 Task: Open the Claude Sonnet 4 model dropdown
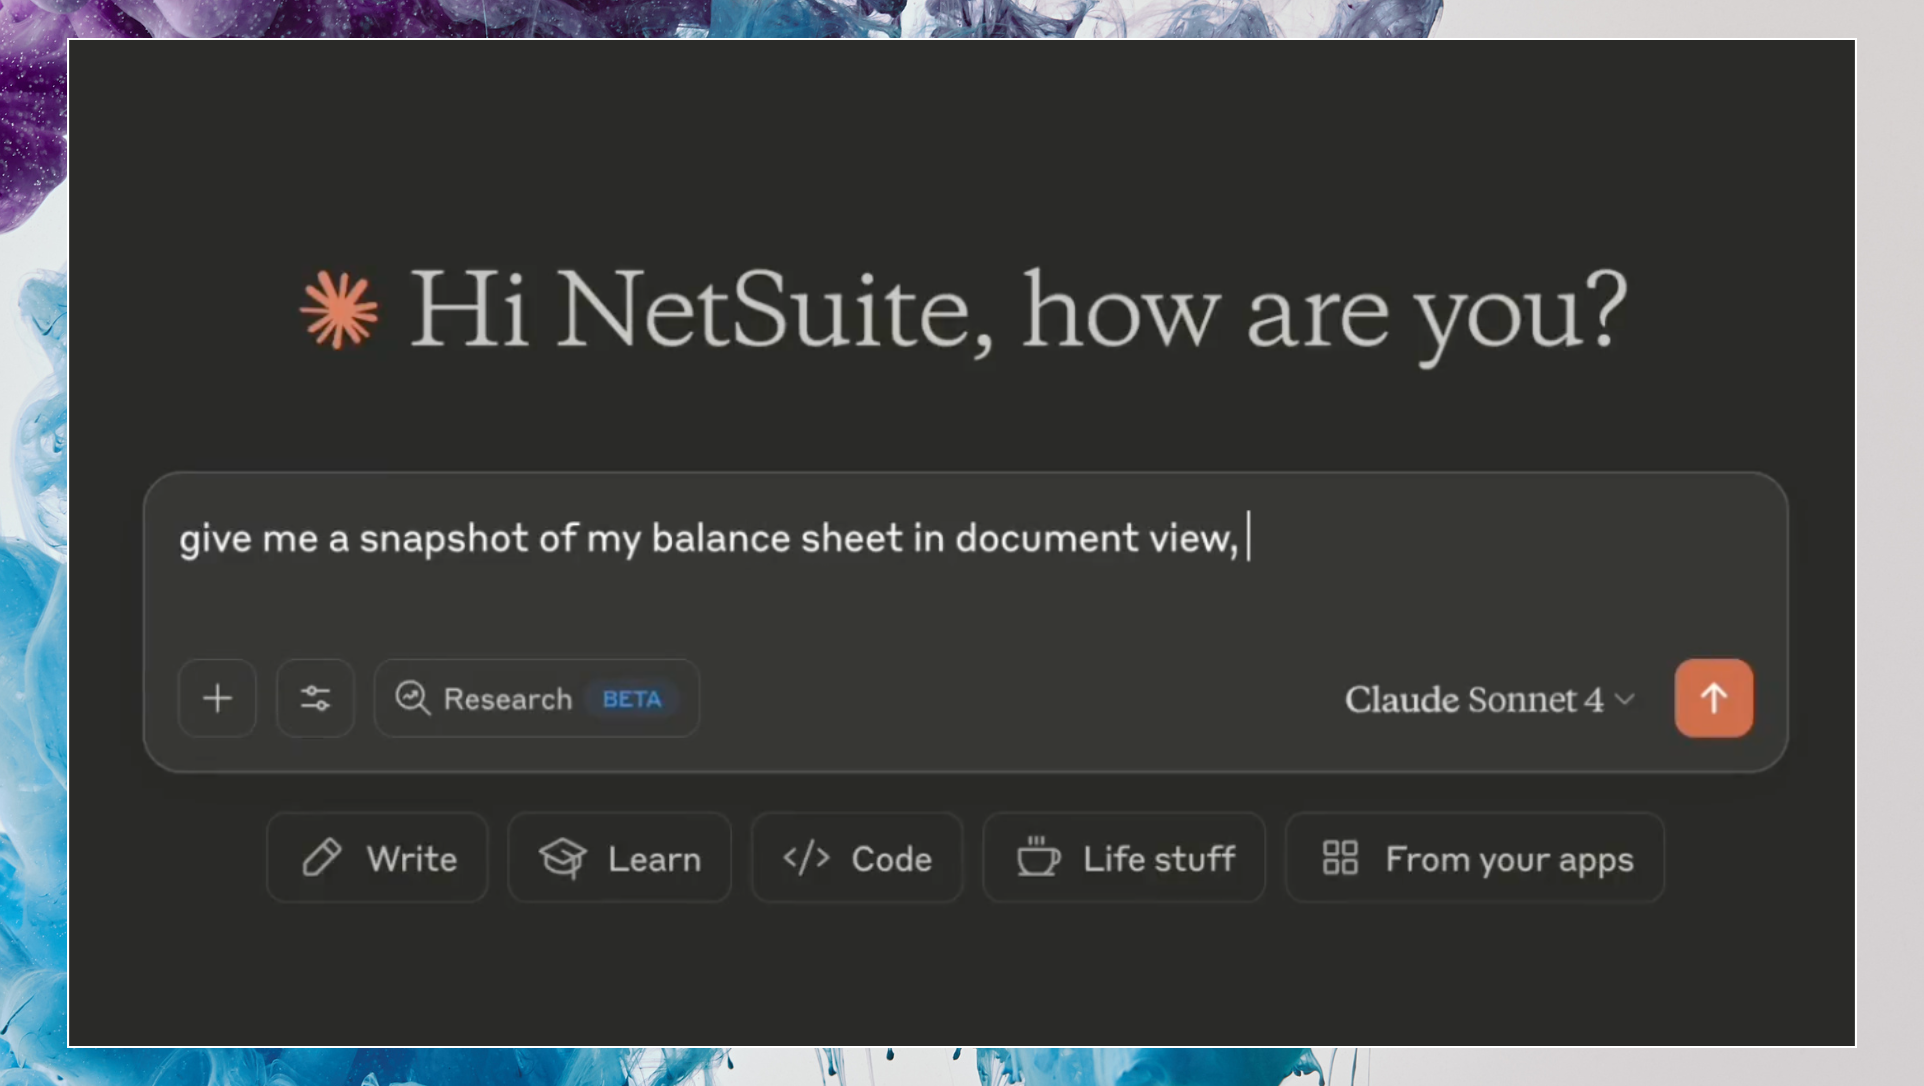(1489, 699)
